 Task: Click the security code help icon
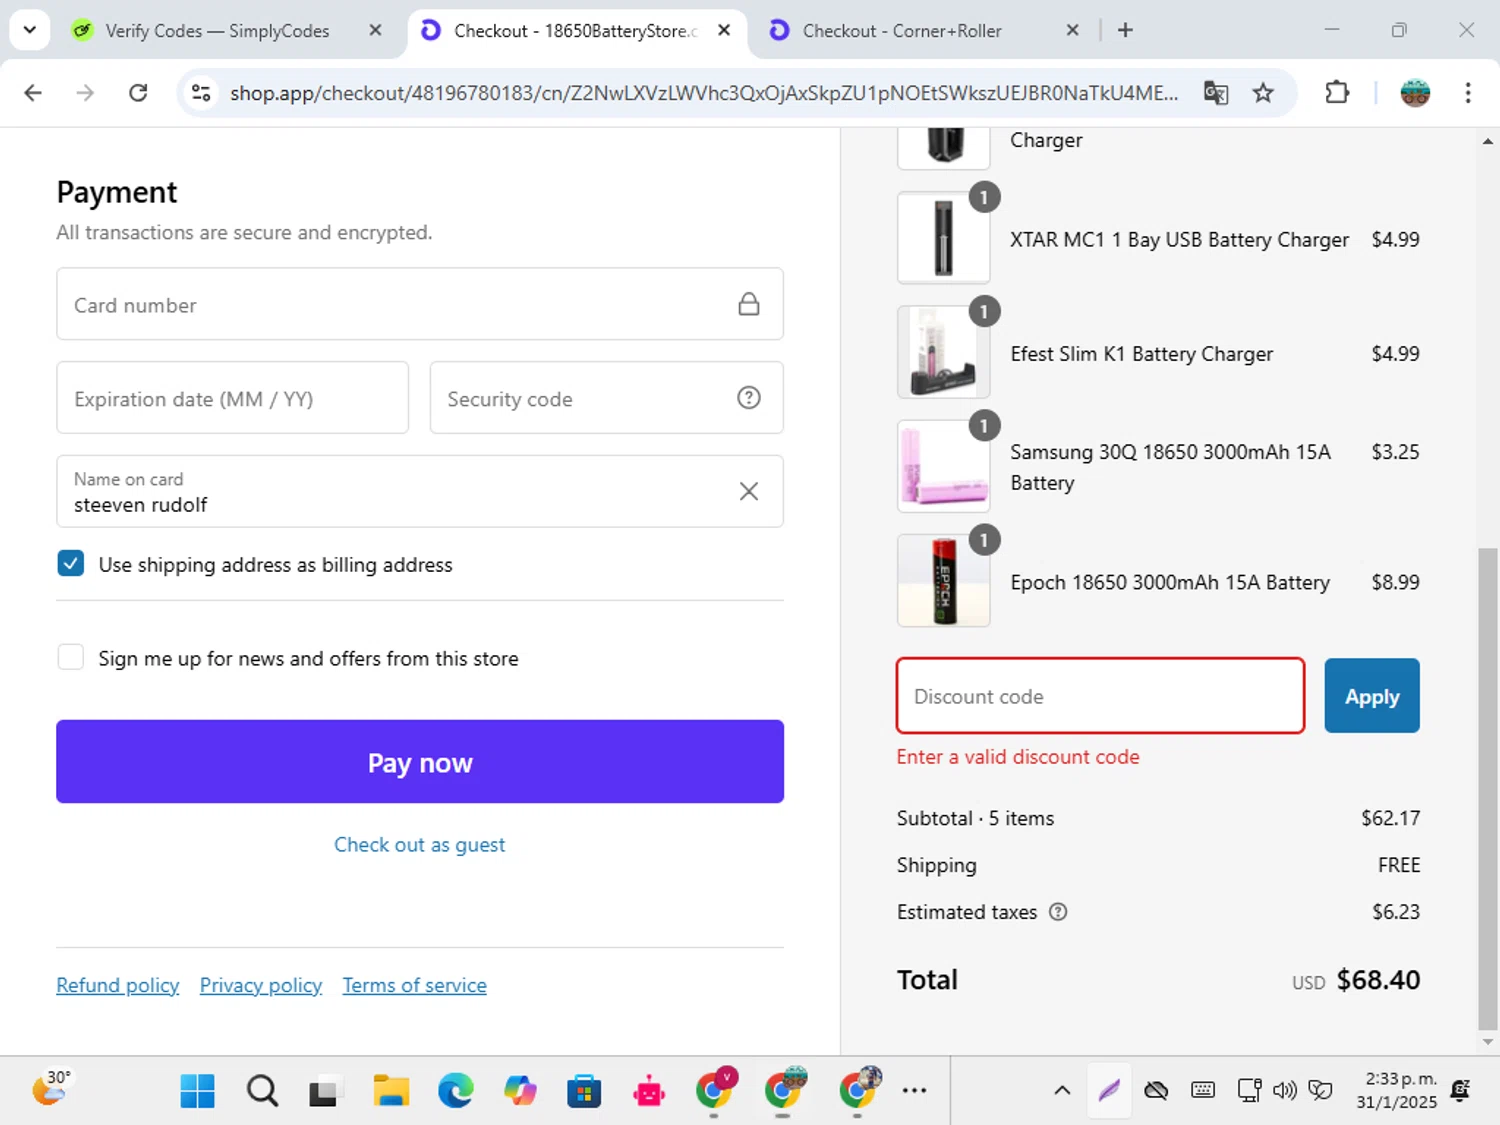(748, 398)
